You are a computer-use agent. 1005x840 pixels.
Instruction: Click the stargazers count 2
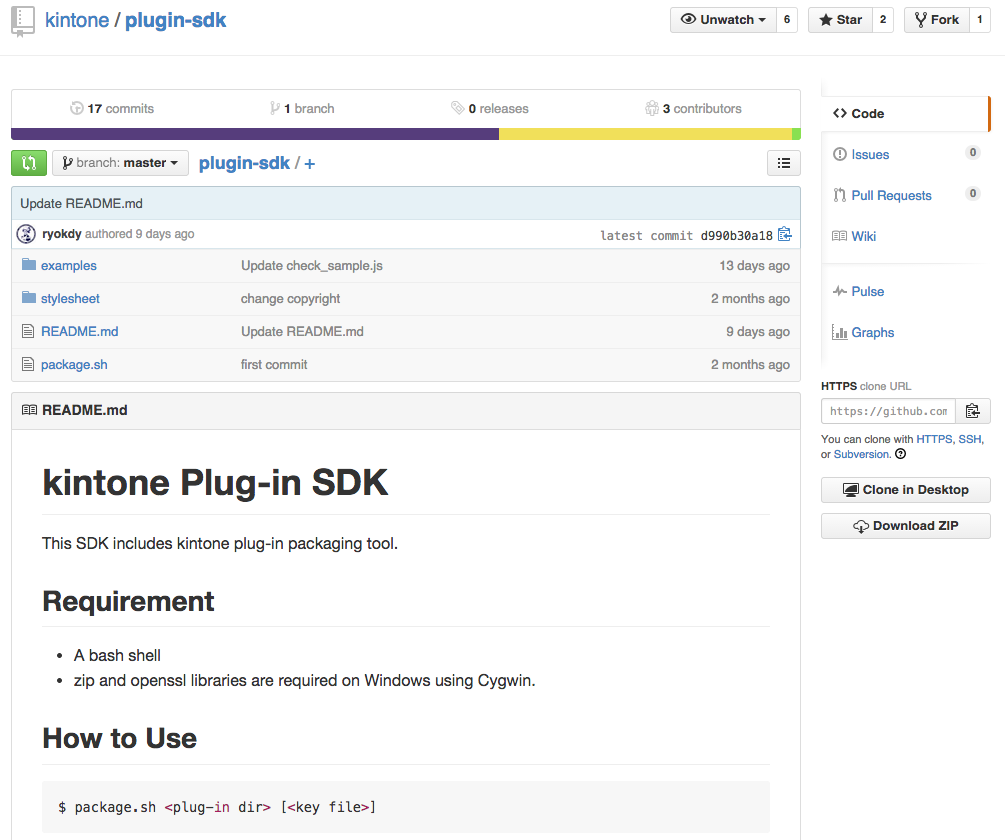point(883,20)
